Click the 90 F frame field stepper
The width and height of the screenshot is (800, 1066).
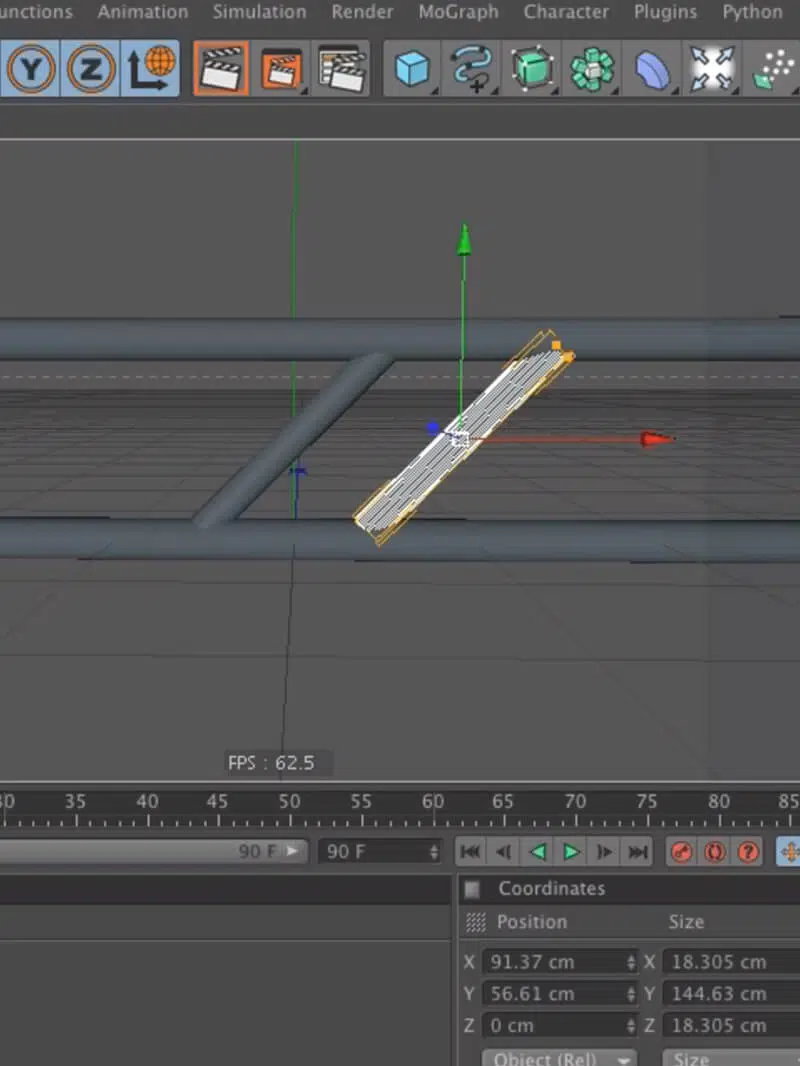[434, 852]
